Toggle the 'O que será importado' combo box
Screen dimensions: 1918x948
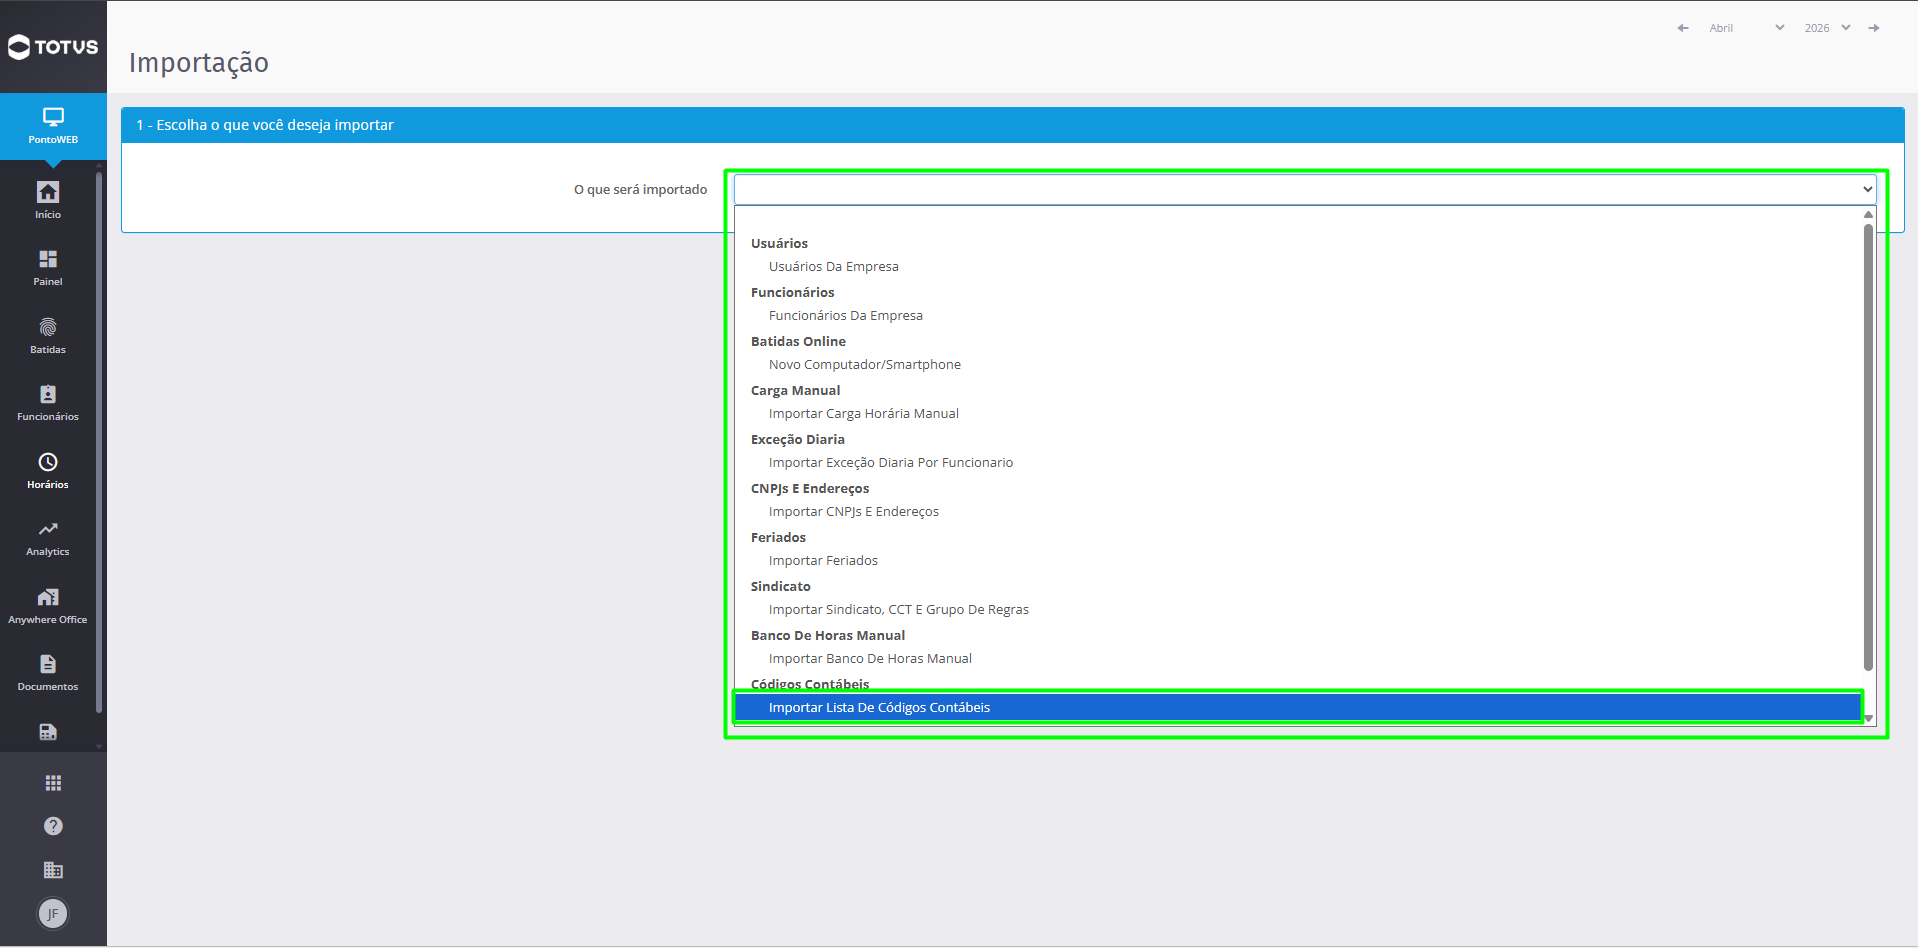click(1305, 189)
